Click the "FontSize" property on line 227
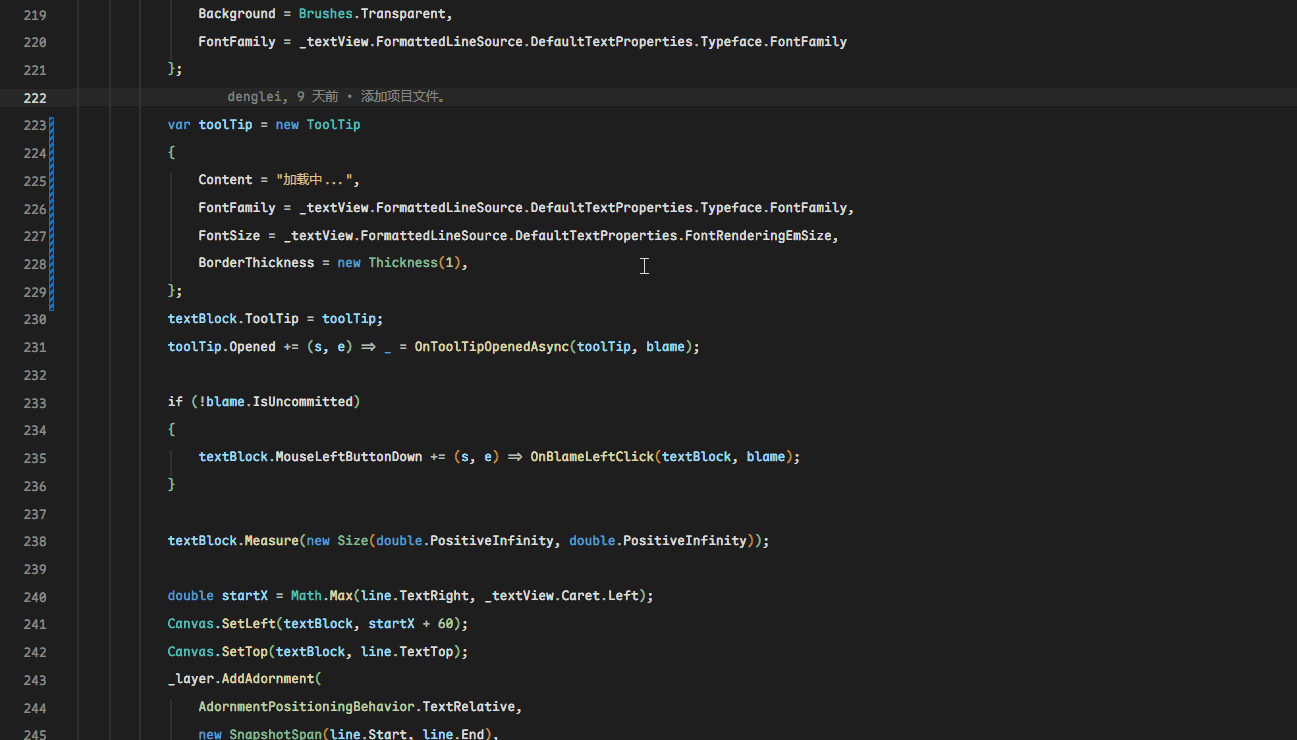1297x740 pixels. click(229, 236)
